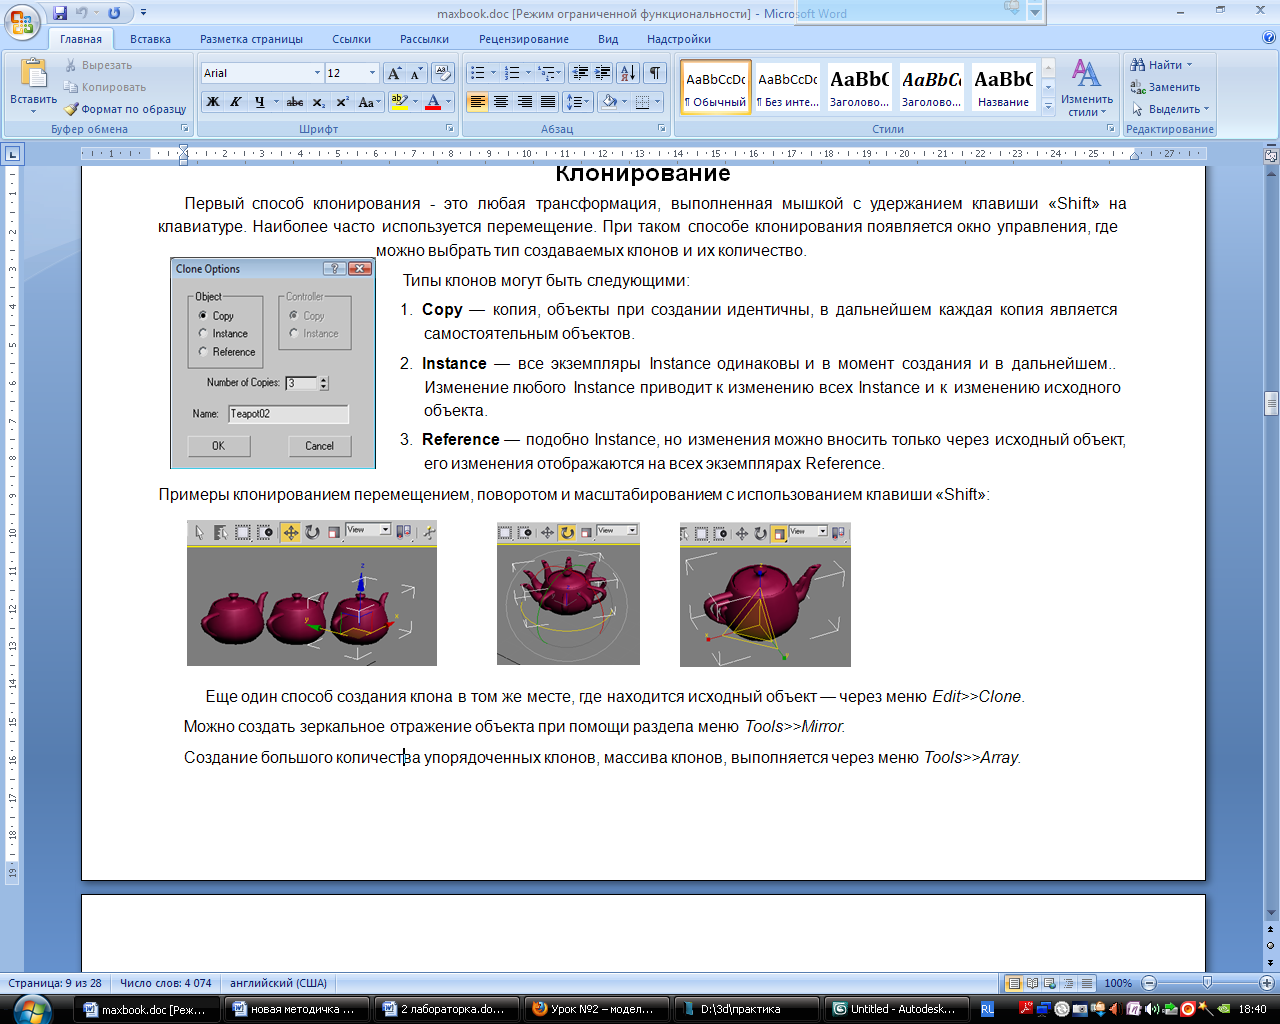
Task: Switch to Full Screen Reading view in status bar
Action: [1032, 983]
